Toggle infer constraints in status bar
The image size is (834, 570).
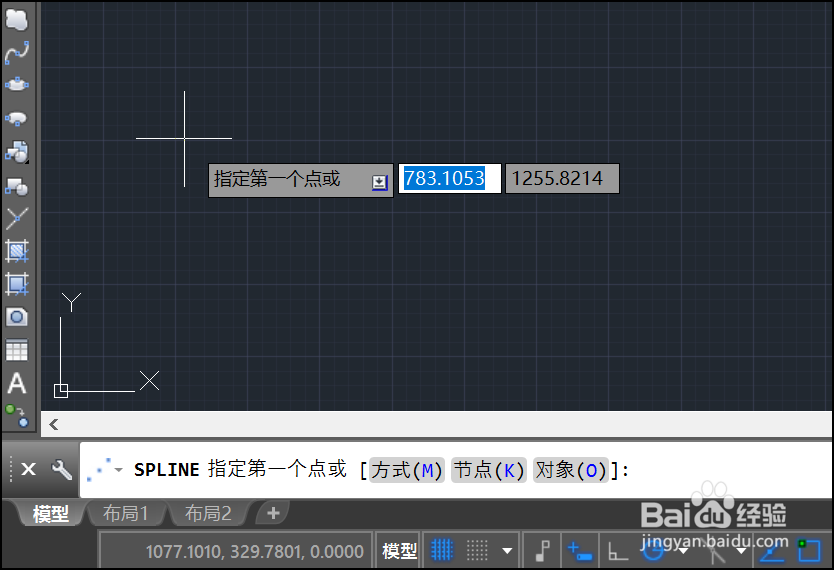coord(543,550)
